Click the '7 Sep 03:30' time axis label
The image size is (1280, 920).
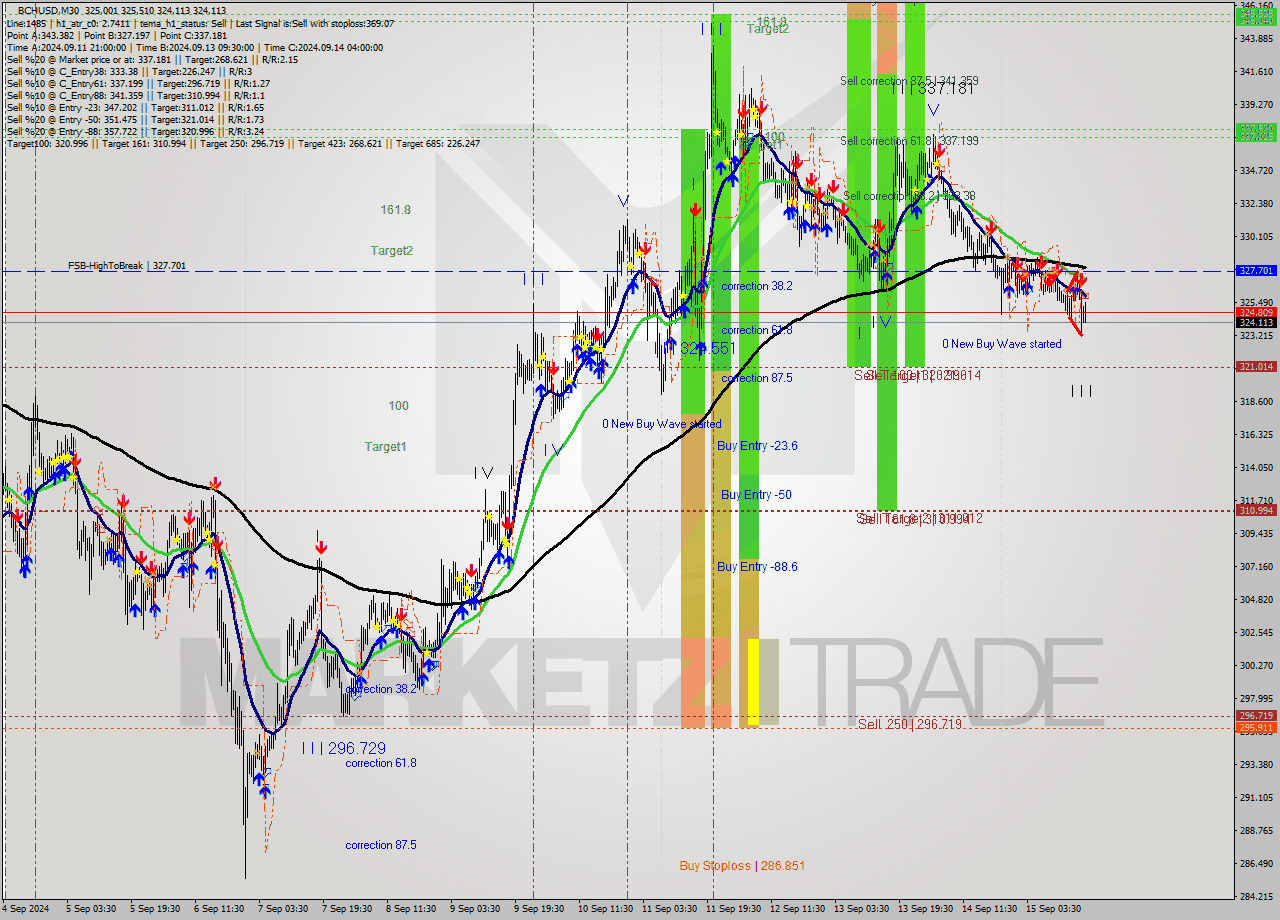tap(284, 909)
